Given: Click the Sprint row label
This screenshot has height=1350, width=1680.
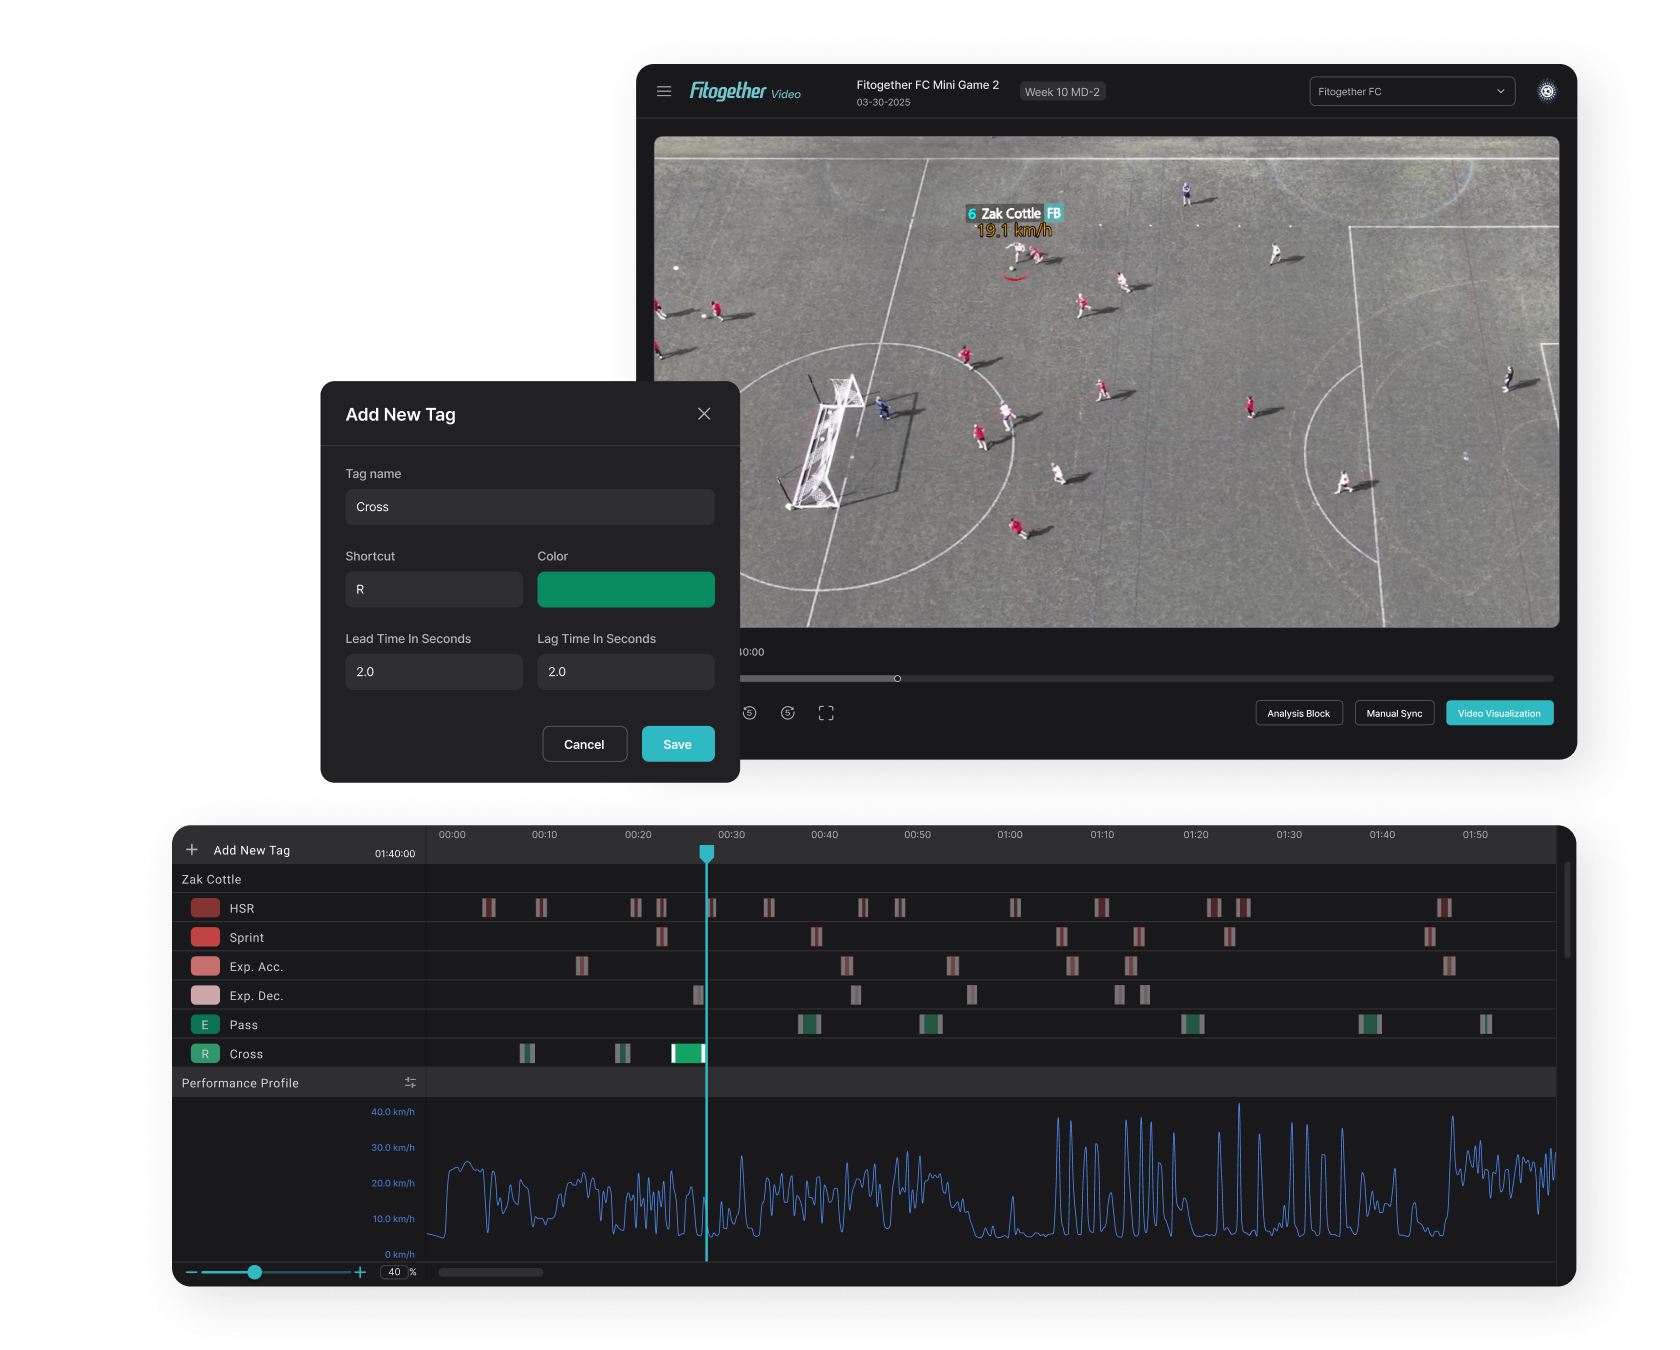Looking at the screenshot, I should click(247, 937).
